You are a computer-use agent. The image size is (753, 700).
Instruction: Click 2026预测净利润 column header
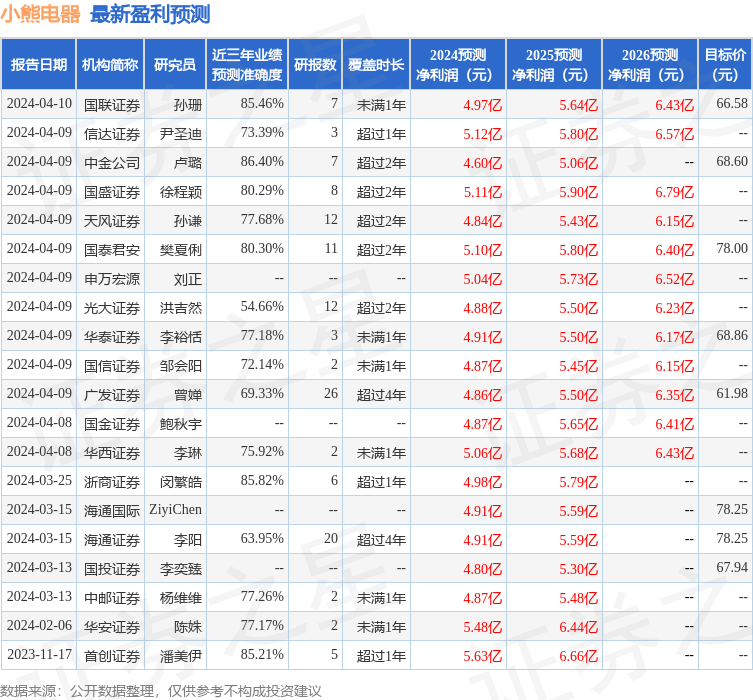click(650, 64)
